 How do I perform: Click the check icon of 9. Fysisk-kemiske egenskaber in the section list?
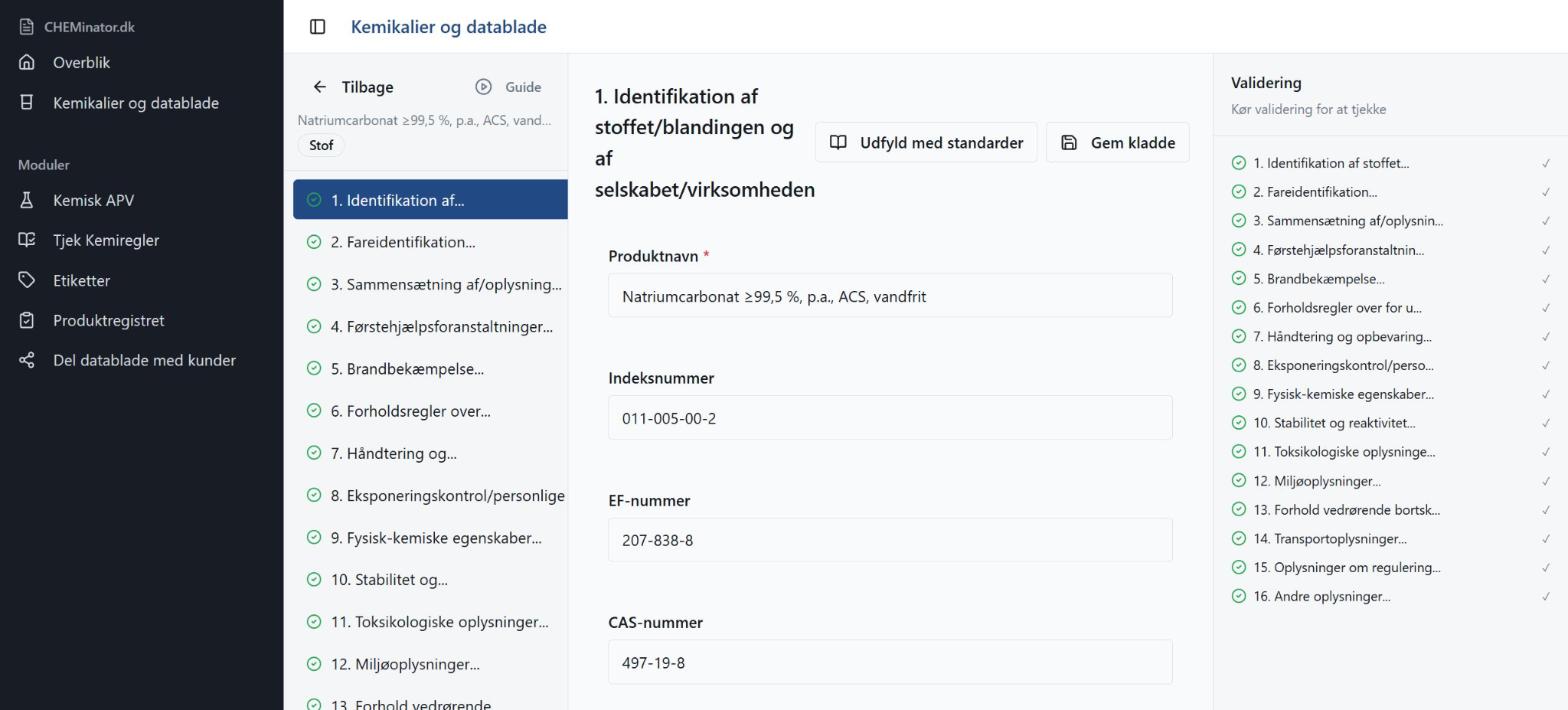click(314, 537)
